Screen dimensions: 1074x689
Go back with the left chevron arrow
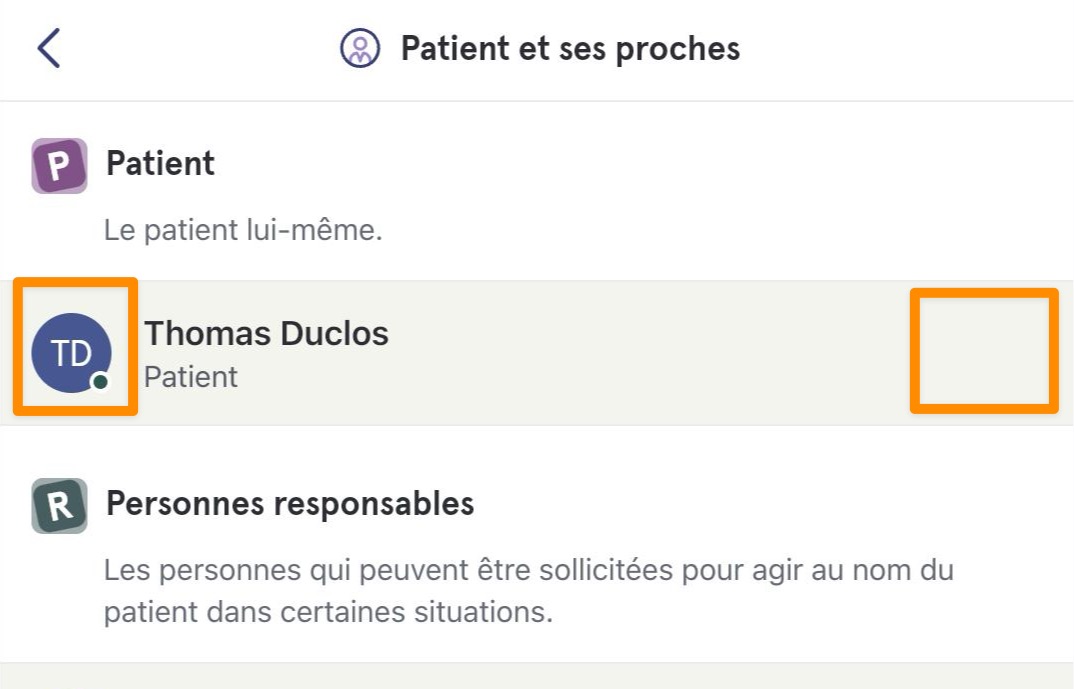49,48
